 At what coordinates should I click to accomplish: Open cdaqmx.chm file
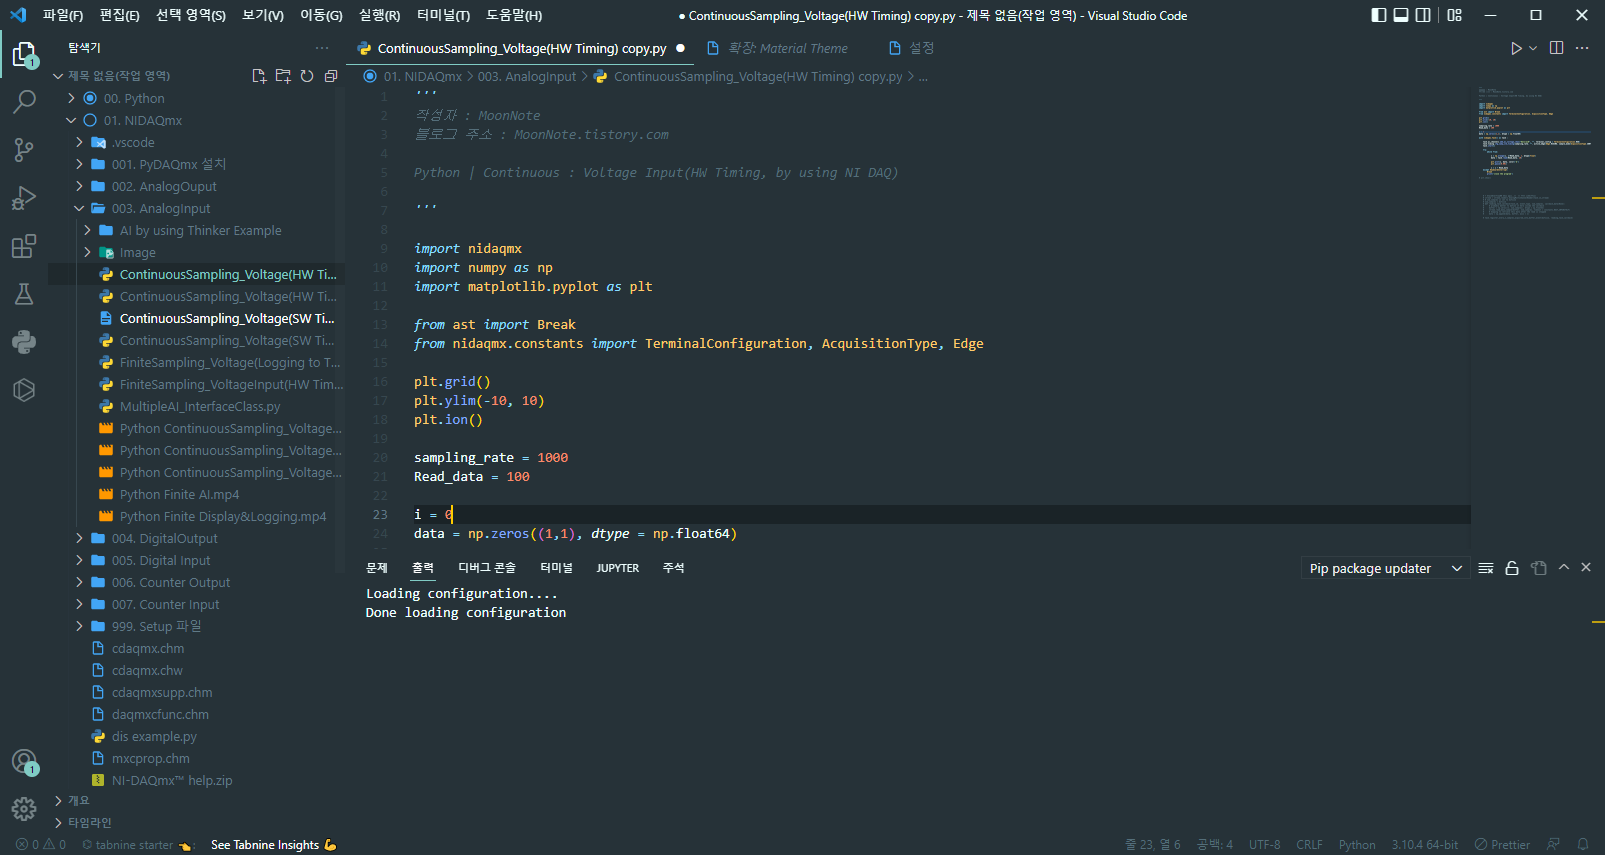pos(148,648)
